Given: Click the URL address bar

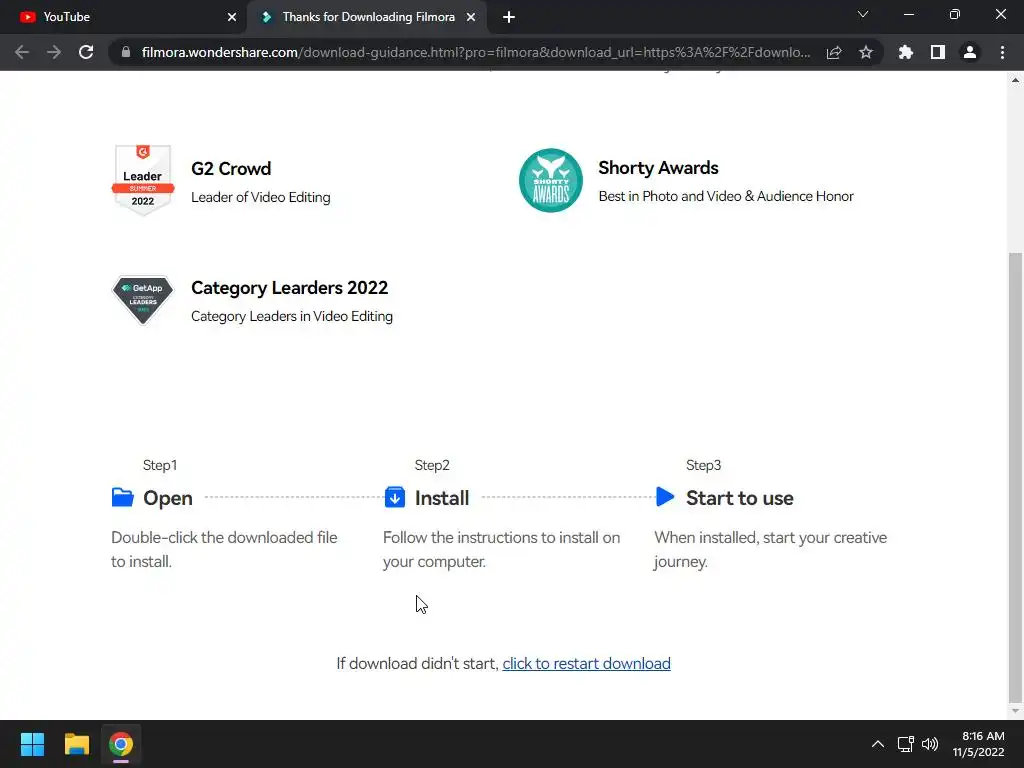Looking at the screenshot, I should [475, 52].
